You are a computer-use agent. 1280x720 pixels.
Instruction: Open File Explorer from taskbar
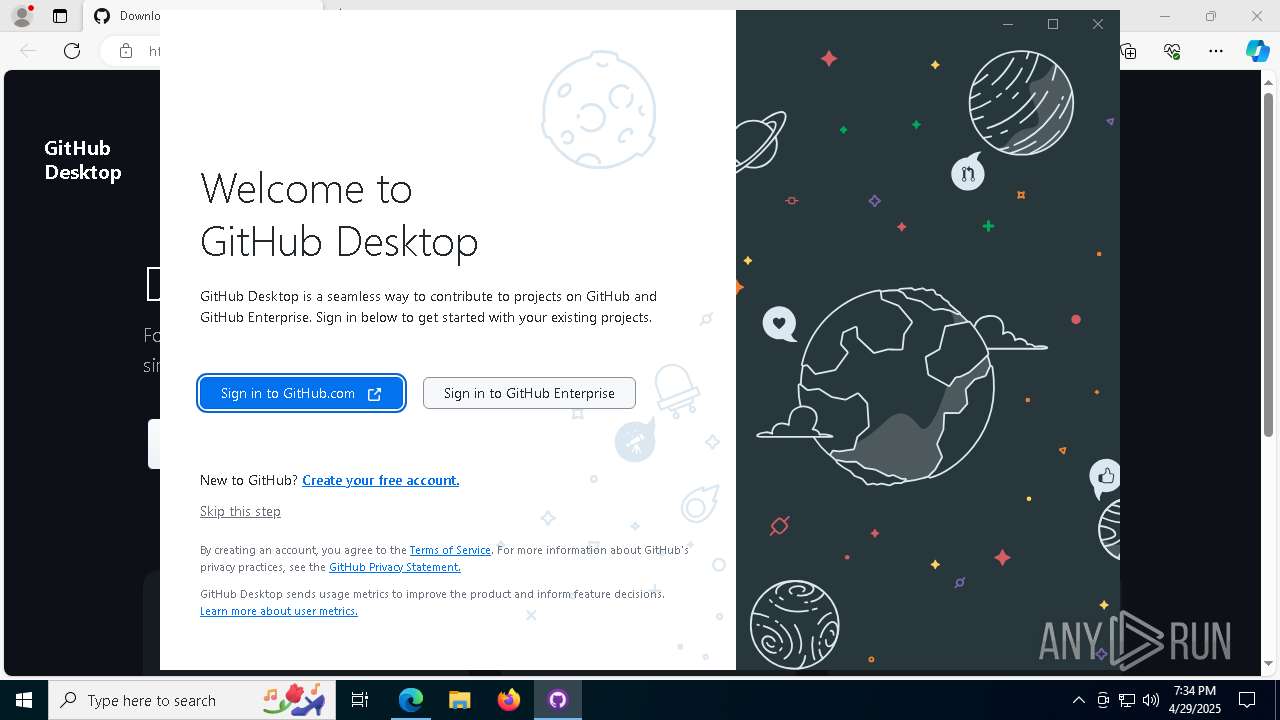(x=459, y=700)
